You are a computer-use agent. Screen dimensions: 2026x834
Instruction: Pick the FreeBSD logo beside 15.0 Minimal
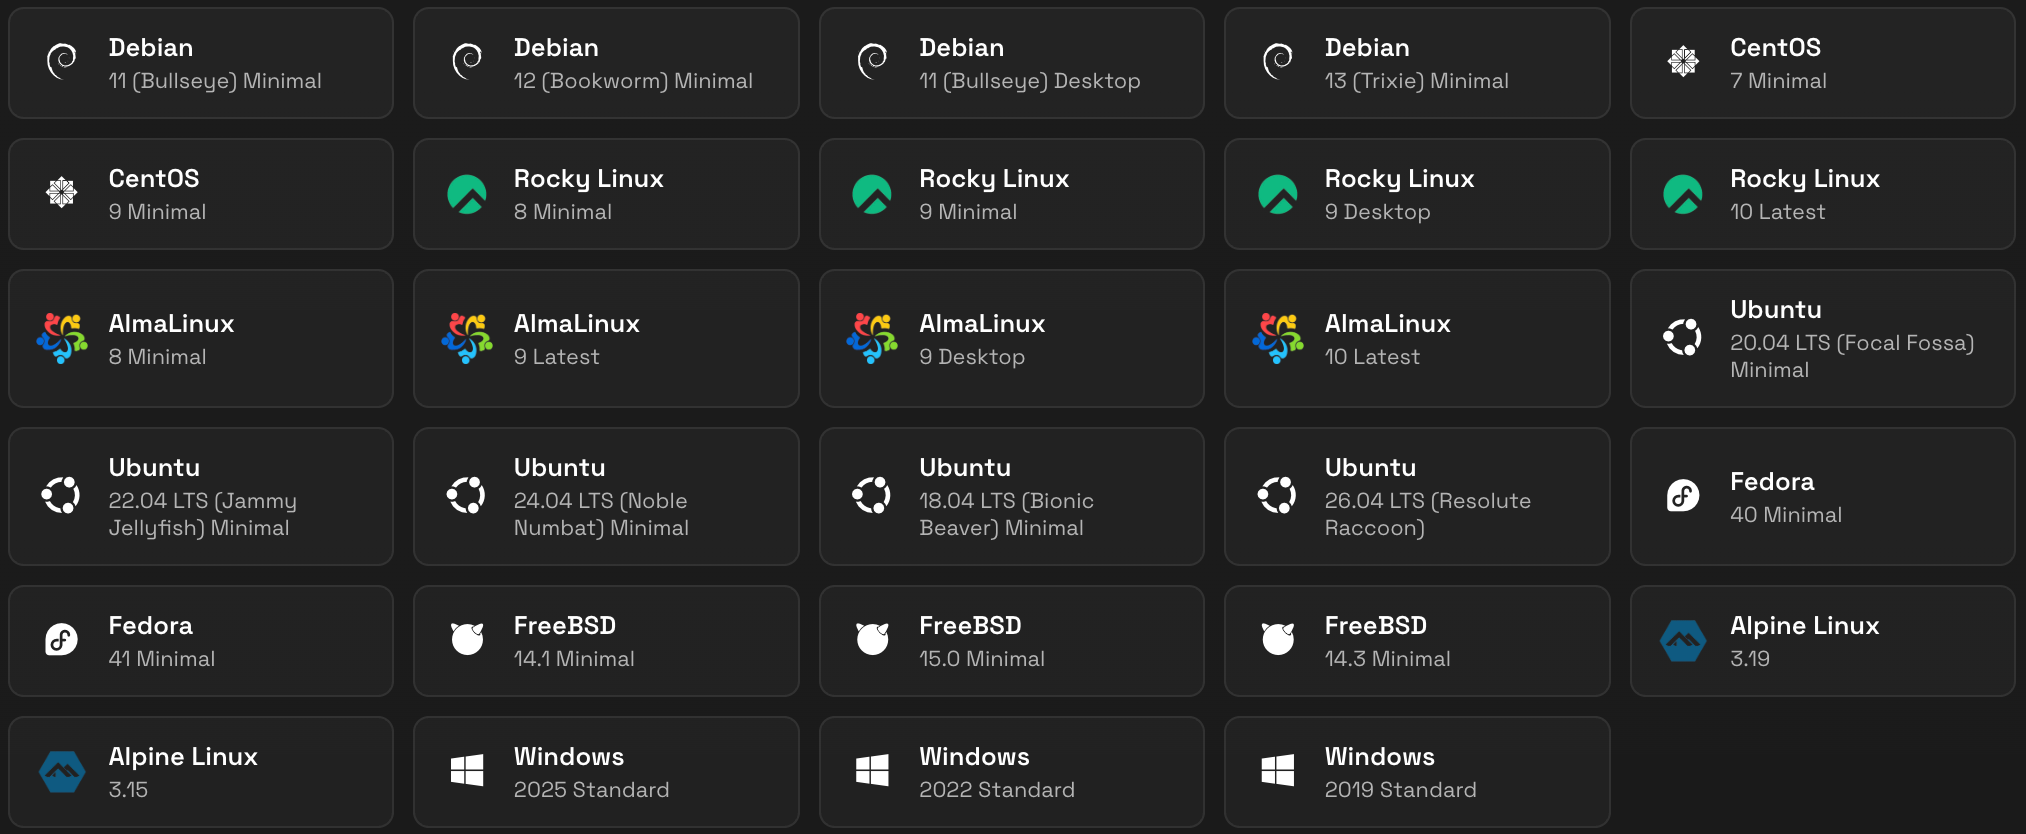click(873, 639)
